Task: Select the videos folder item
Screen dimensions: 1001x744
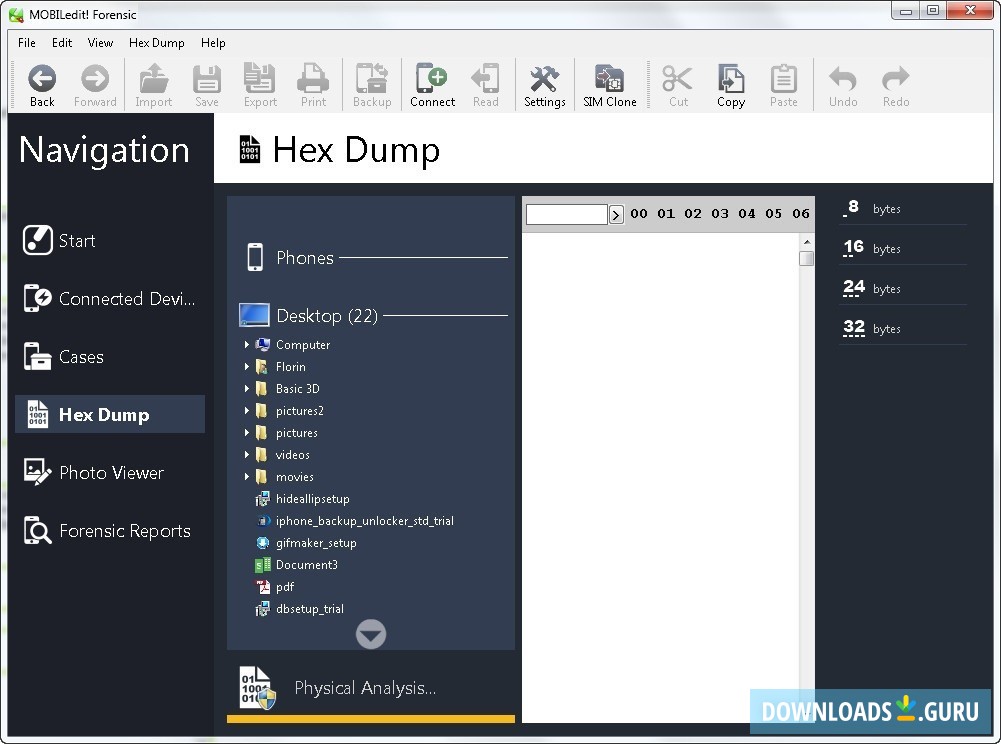Action: pos(283,455)
